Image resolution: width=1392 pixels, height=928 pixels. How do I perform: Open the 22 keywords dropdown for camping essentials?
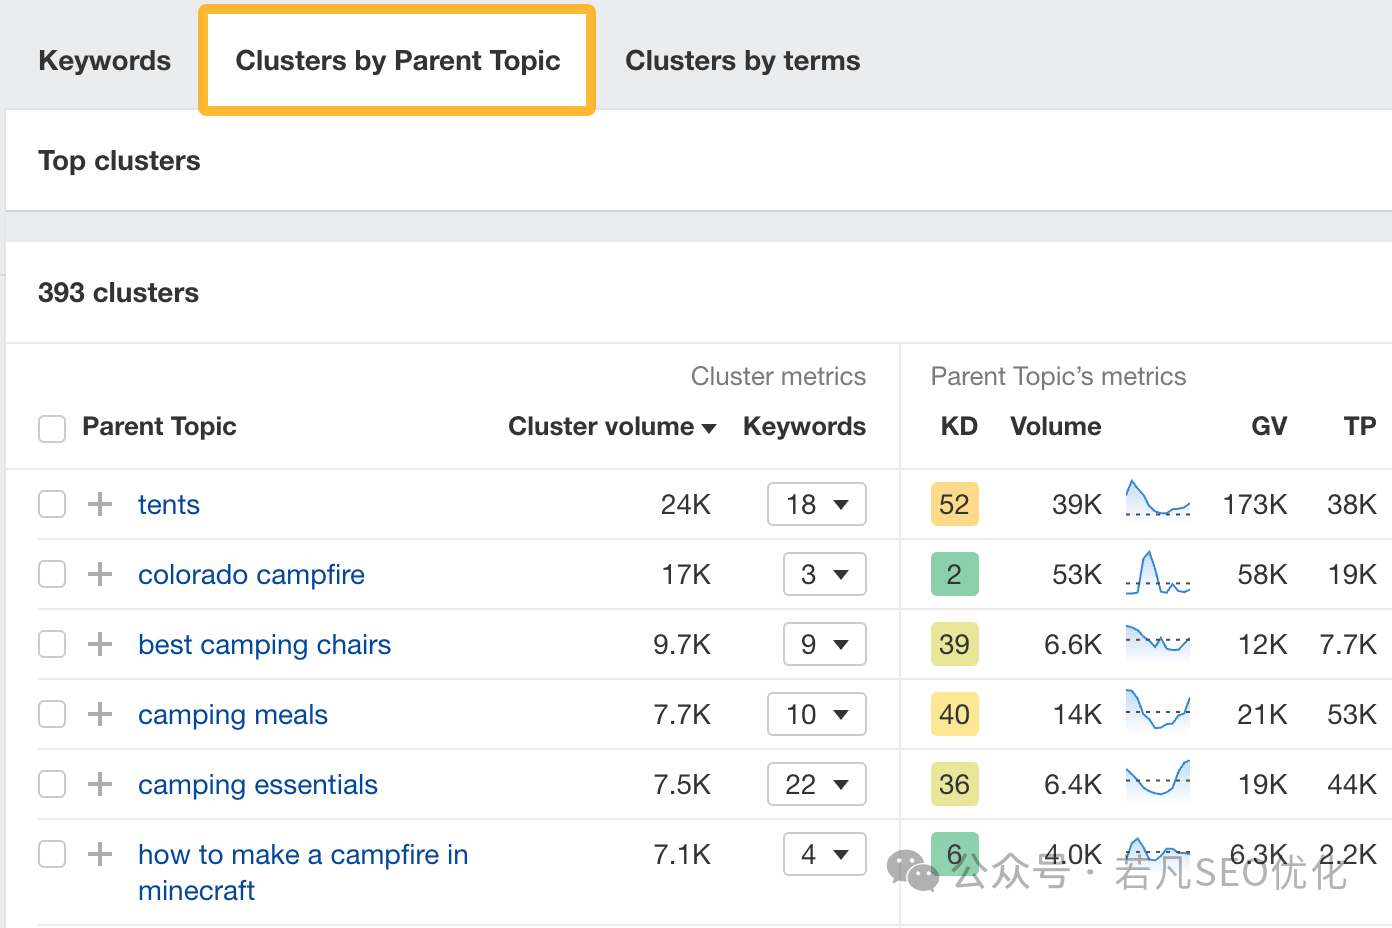tap(817, 784)
